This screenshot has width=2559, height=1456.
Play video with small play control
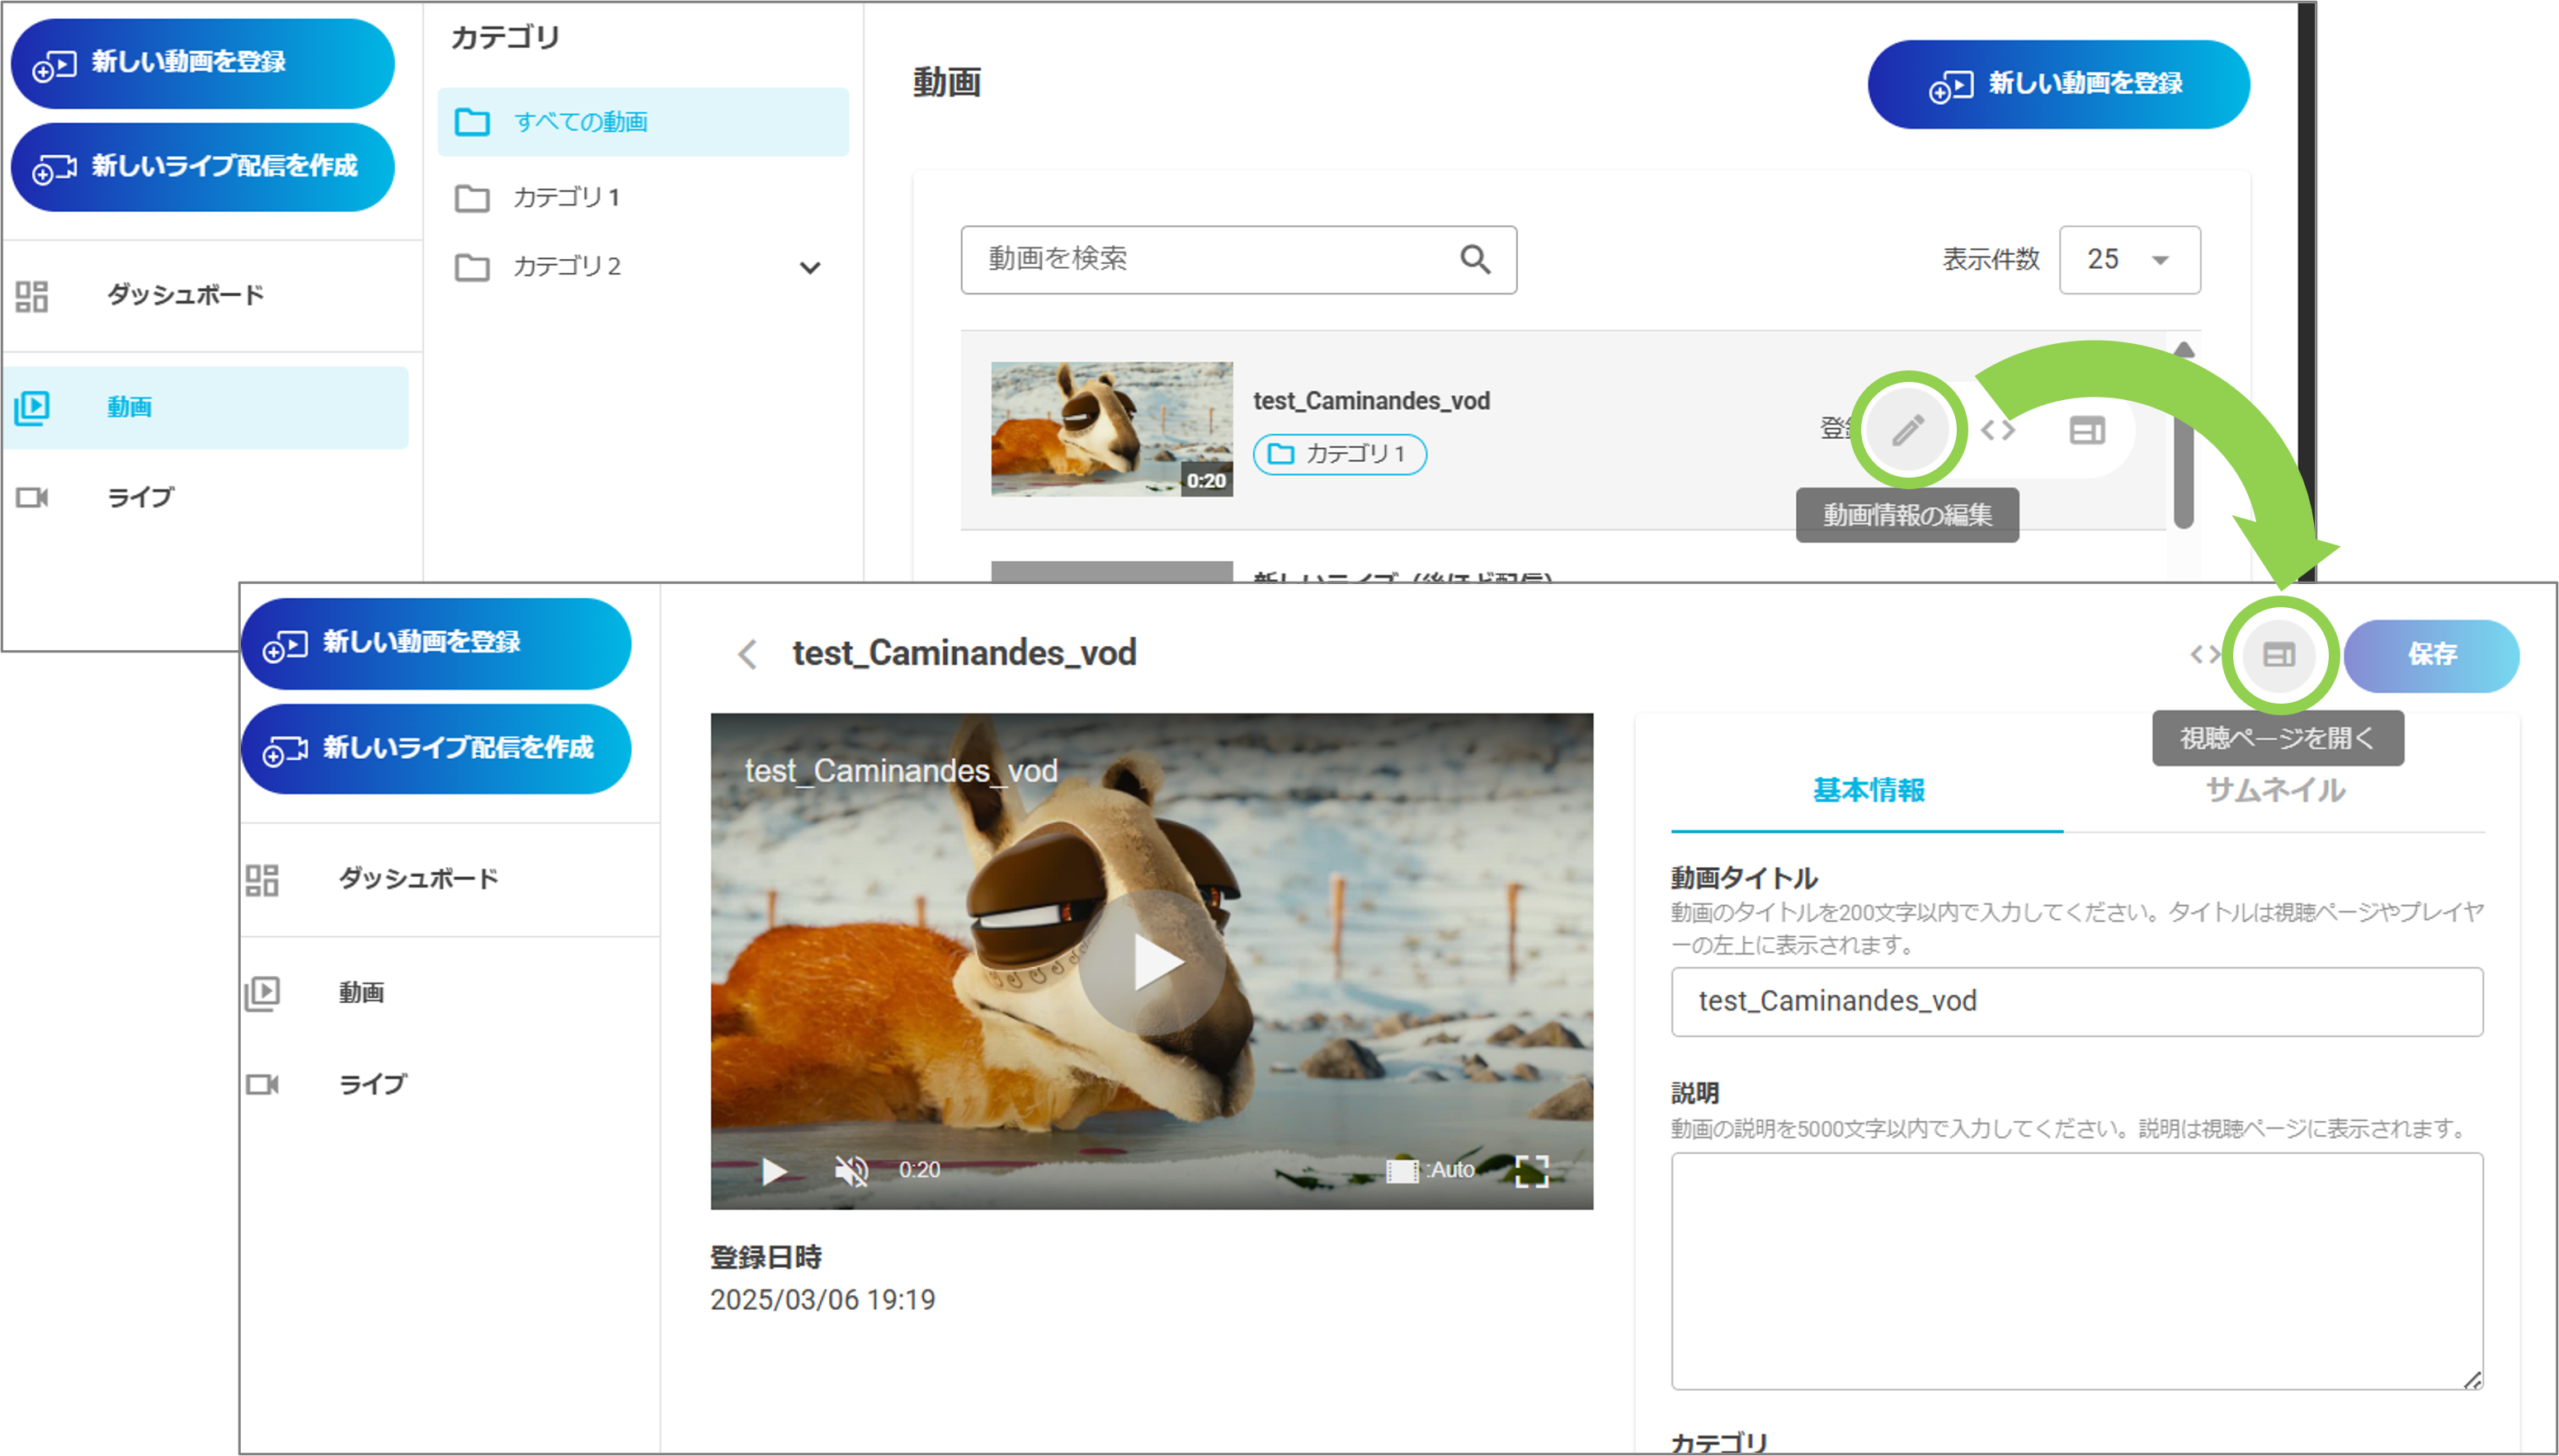774,1171
